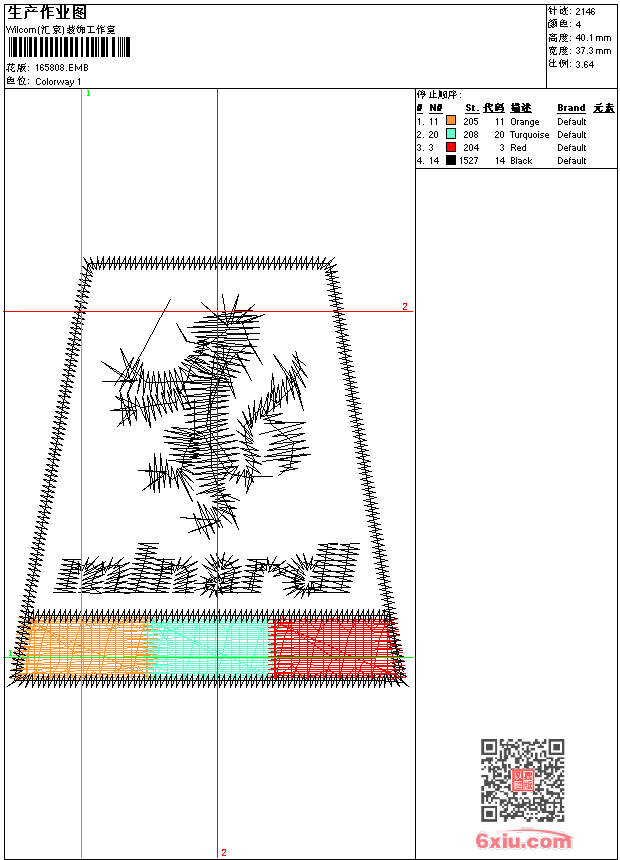620x860 pixels.
Task: Click the red seal in QR code center
Action: [523, 780]
